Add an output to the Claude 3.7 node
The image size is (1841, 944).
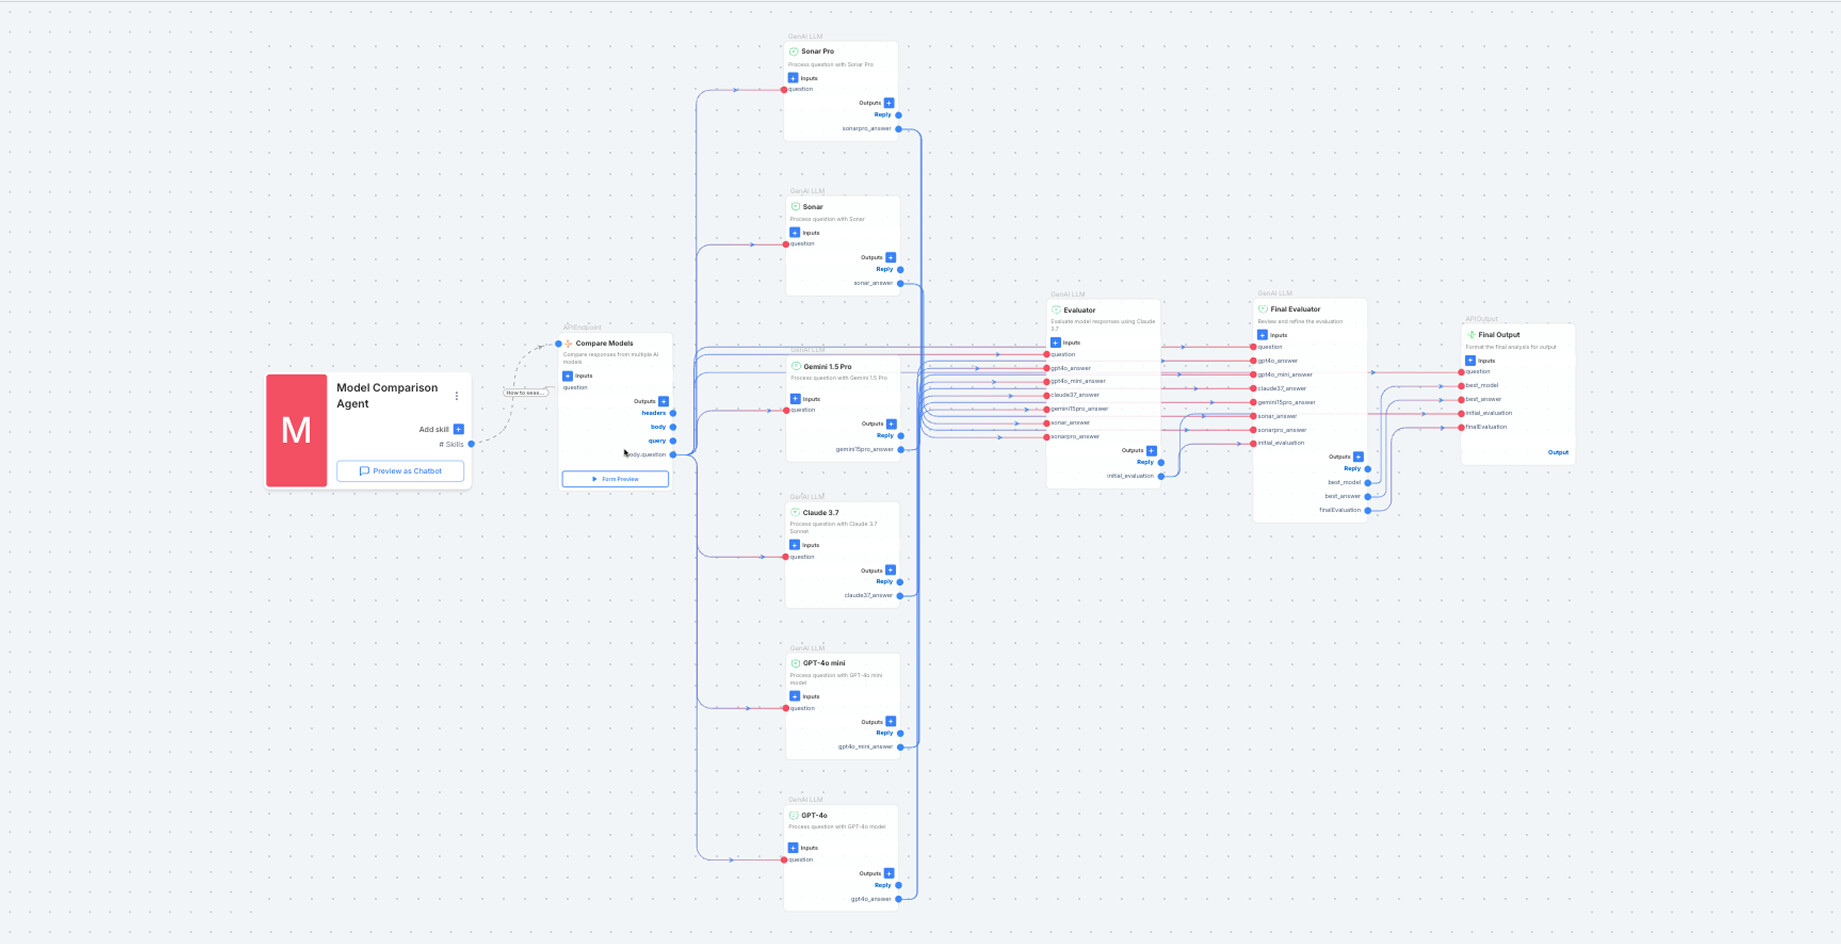point(891,570)
